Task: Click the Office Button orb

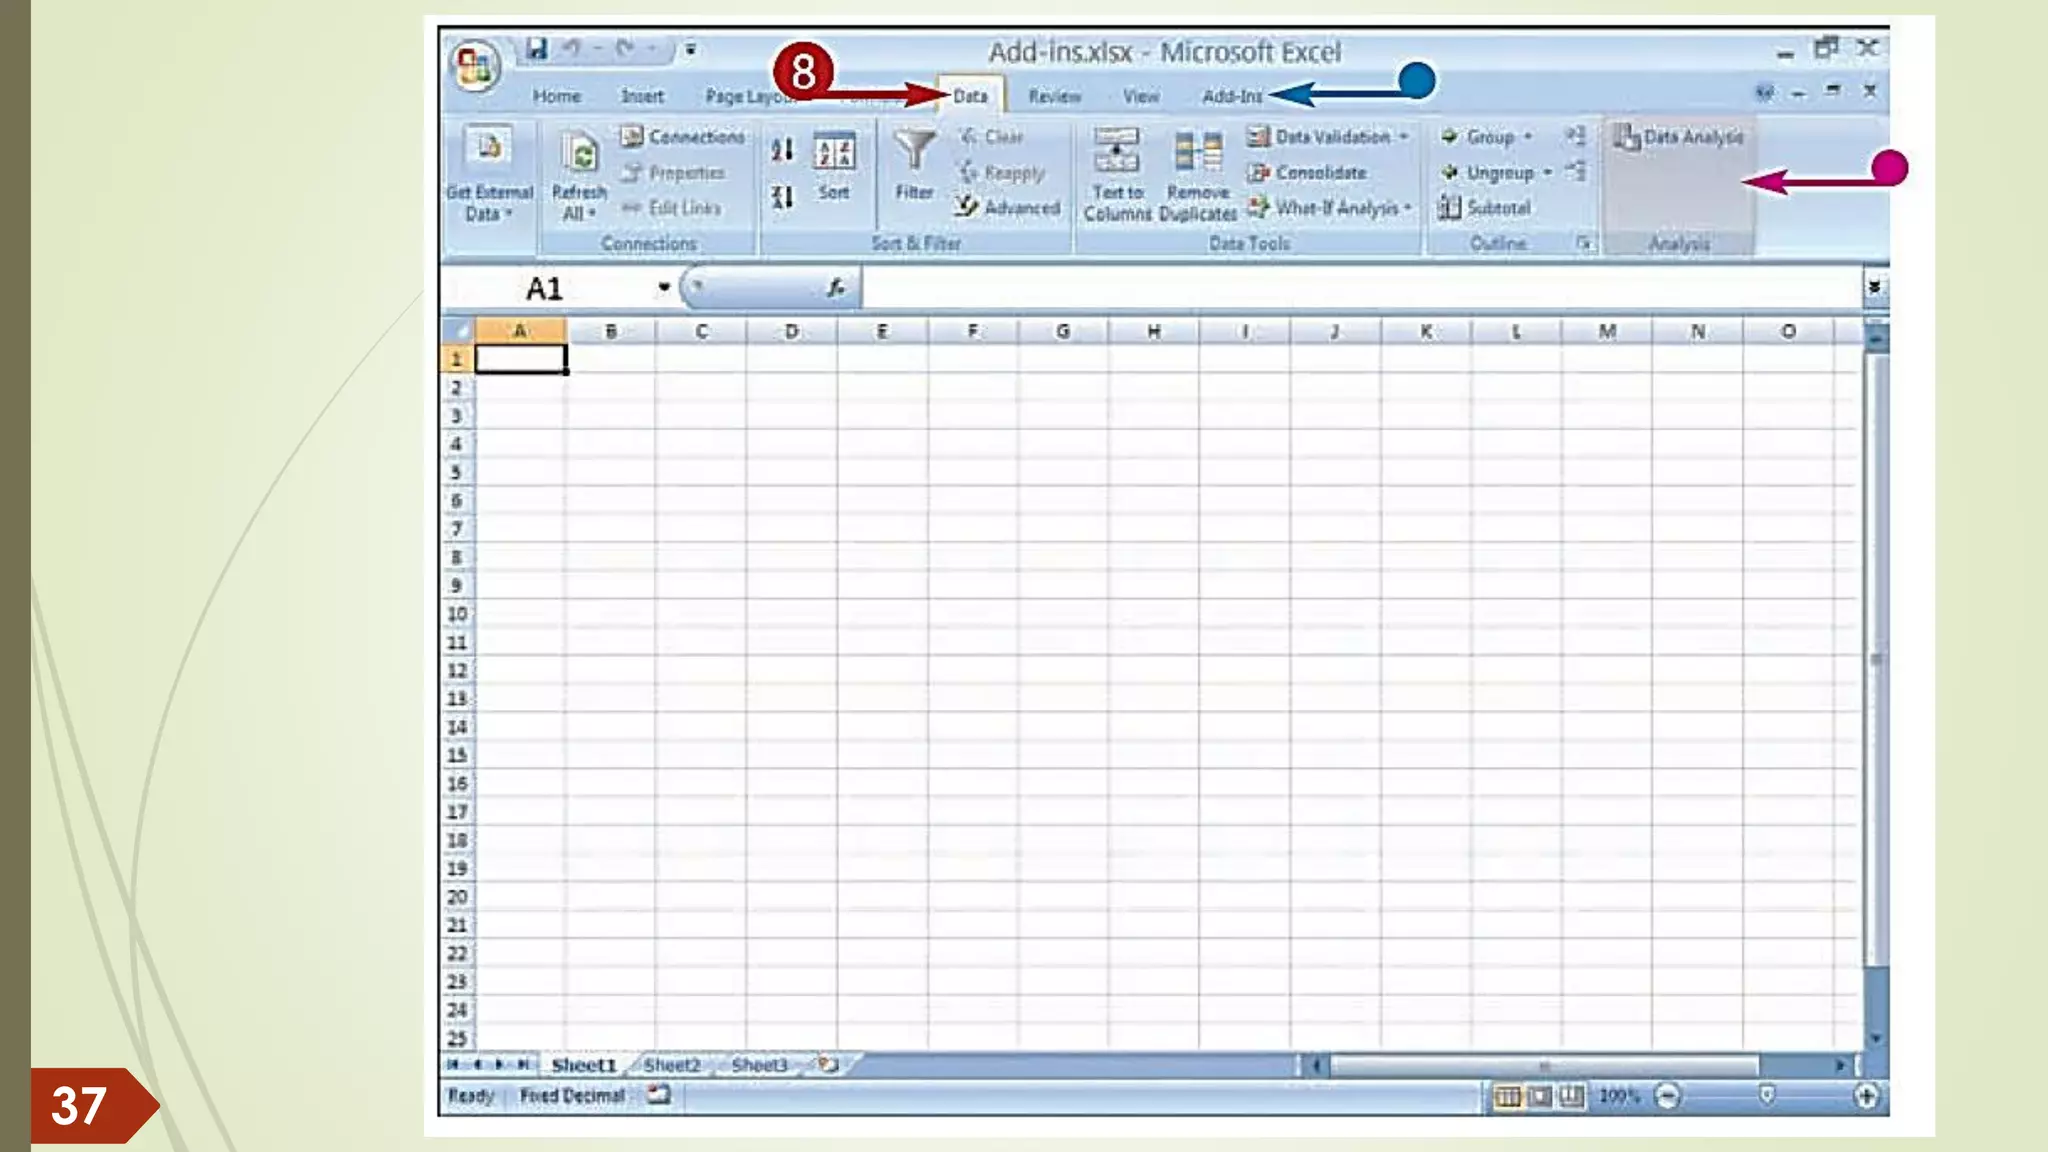Action: [475, 67]
